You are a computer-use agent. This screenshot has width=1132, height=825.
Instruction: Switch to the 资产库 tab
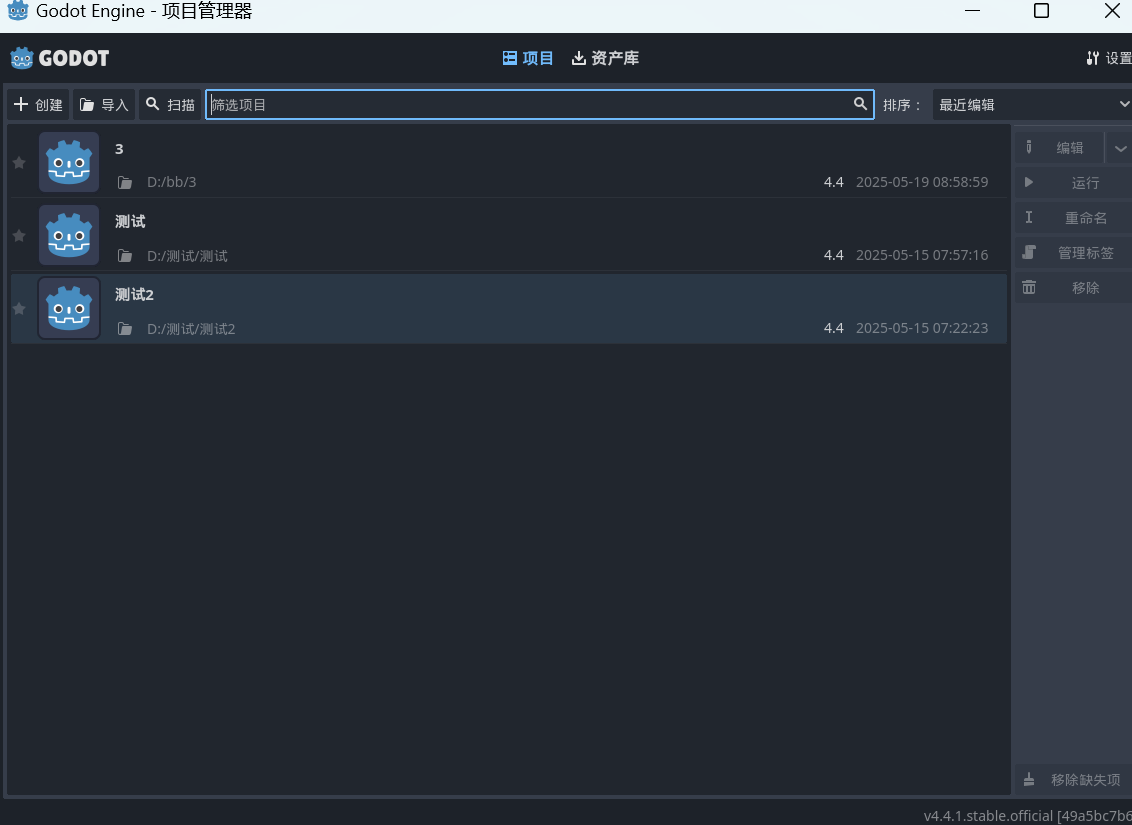coord(605,58)
